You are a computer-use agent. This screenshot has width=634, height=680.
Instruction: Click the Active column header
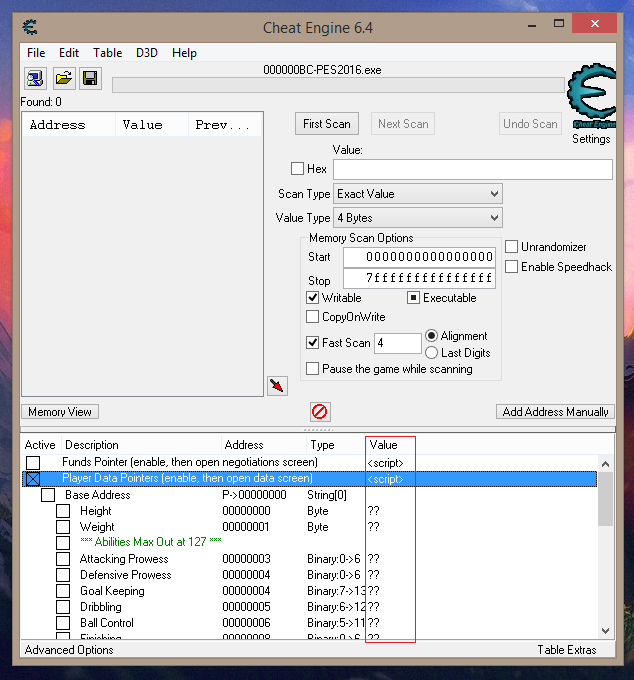pos(40,445)
